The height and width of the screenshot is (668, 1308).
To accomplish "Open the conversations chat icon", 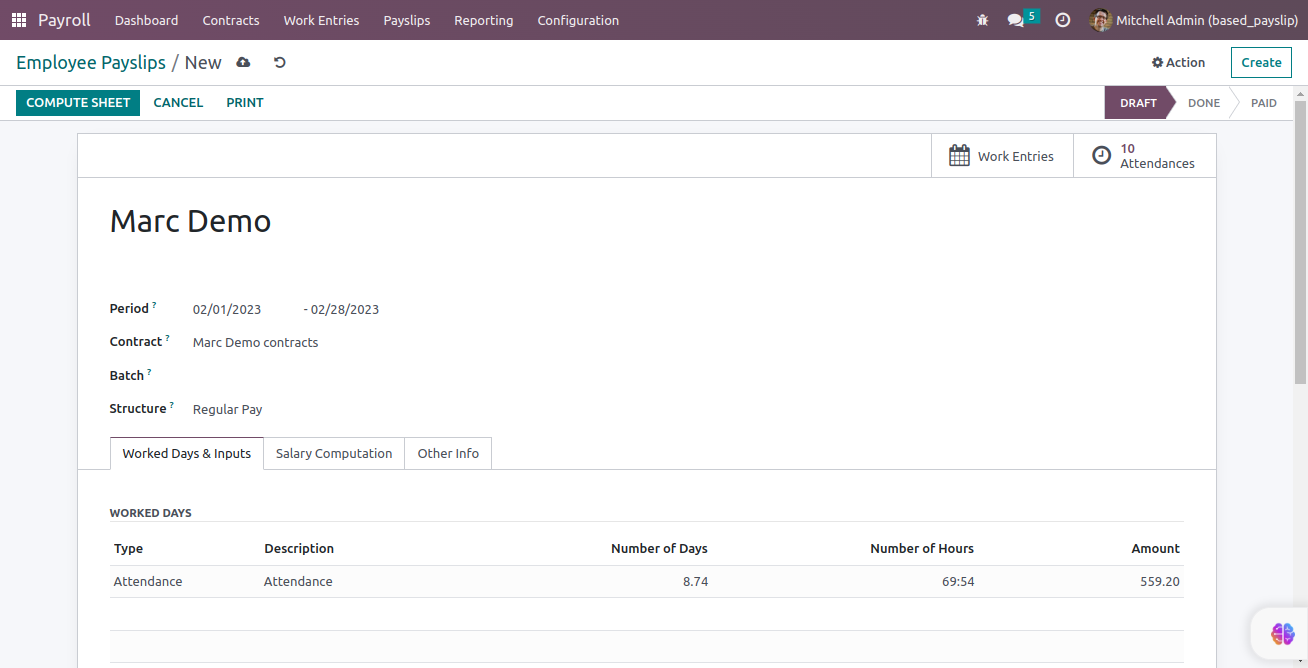I will click(1016, 20).
